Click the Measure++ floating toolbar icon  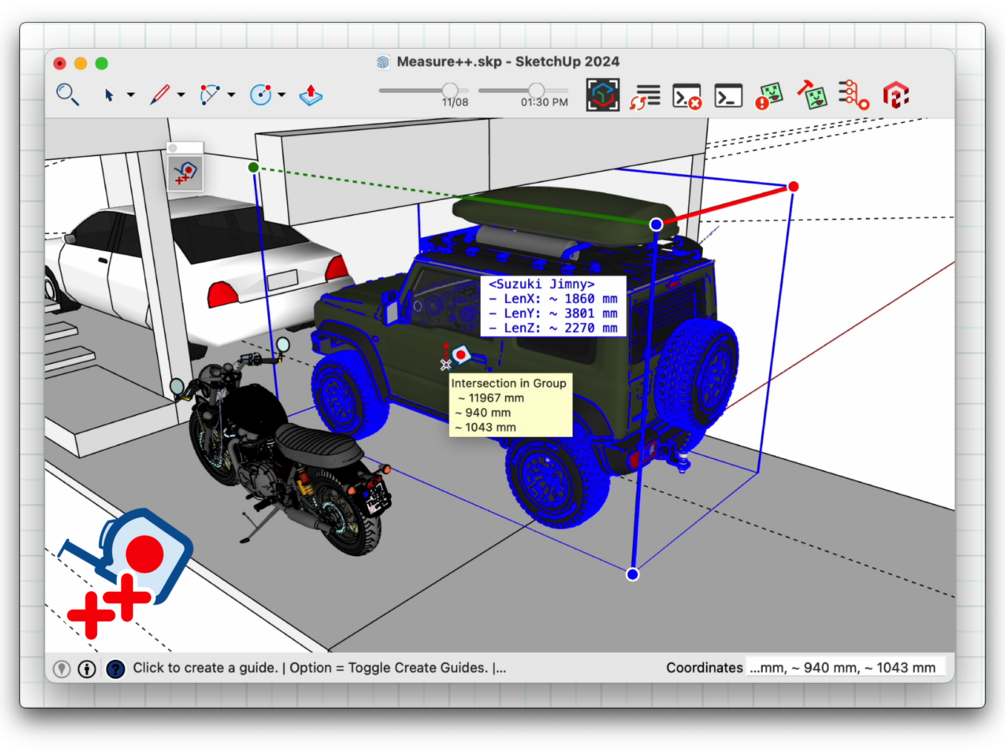coord(185,173)
